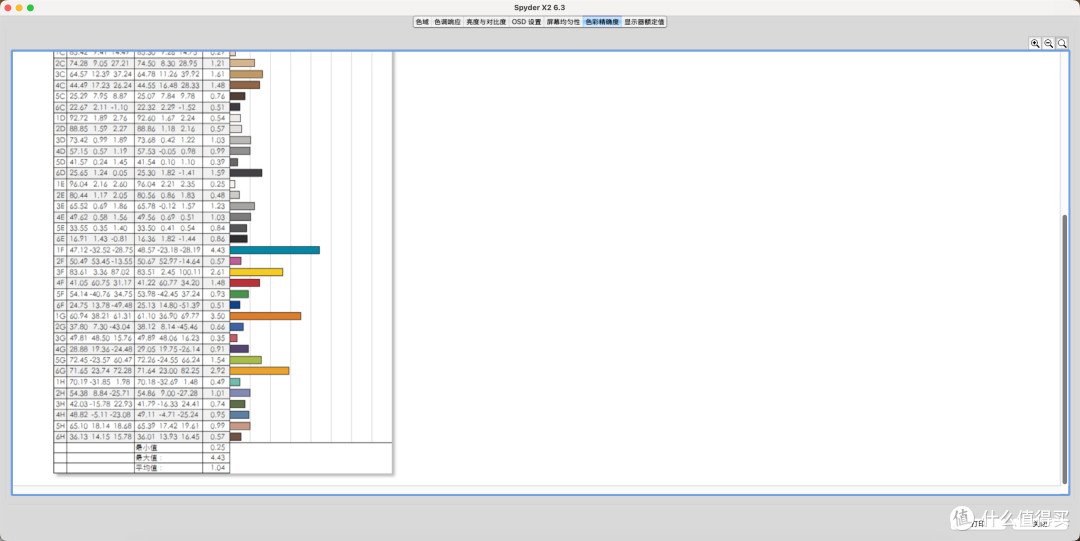Click the average value 1.04
The image size is (1080, 541).
coord(218,468)
